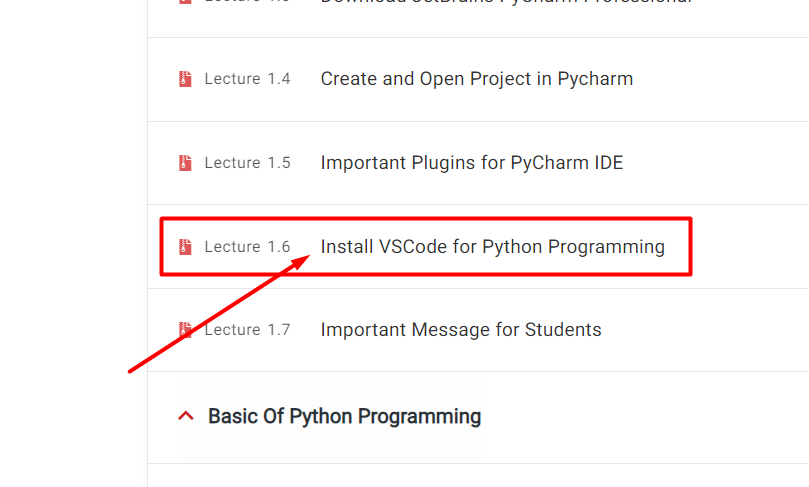Open 'Create and Open Project in Pycharm' lecture

point(477,79)
